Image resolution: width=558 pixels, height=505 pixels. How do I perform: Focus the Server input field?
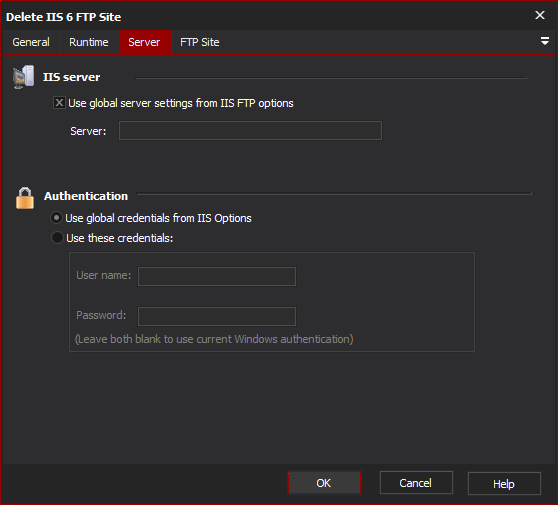250,131
